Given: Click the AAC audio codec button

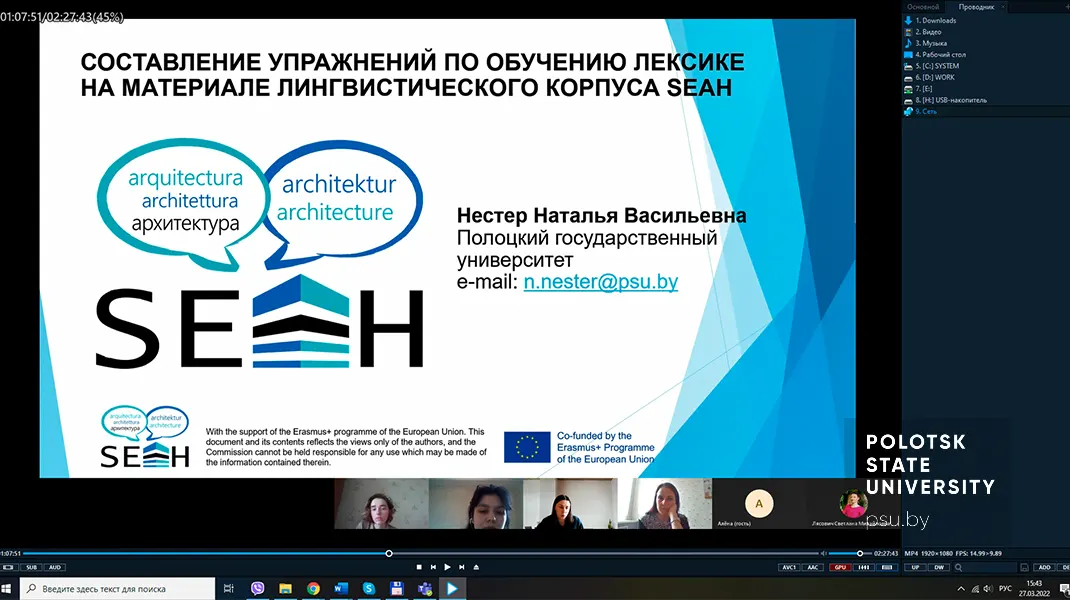Looking at the screenshot, I should (812, 567).
